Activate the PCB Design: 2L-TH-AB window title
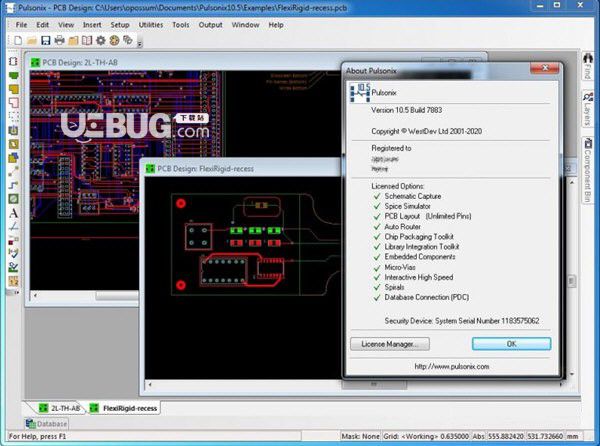 tap(80, 62)
